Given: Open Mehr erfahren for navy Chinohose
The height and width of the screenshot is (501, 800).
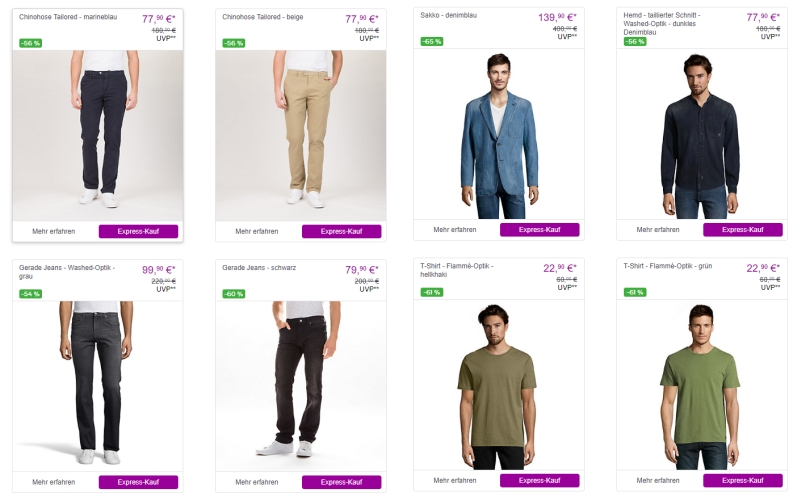Looking at the screenshot, I should [x=54, y=231].
